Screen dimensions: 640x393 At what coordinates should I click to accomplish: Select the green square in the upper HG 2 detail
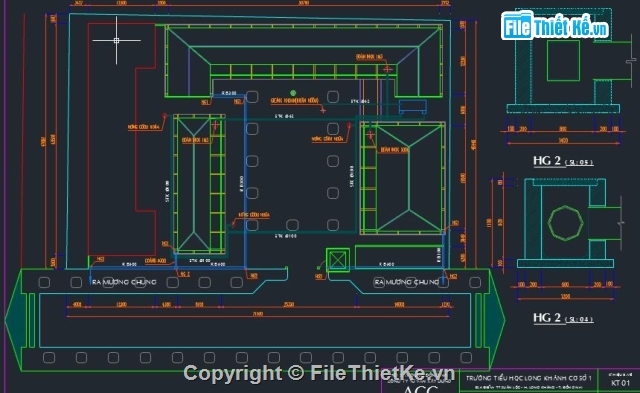(x=563, y=60)
